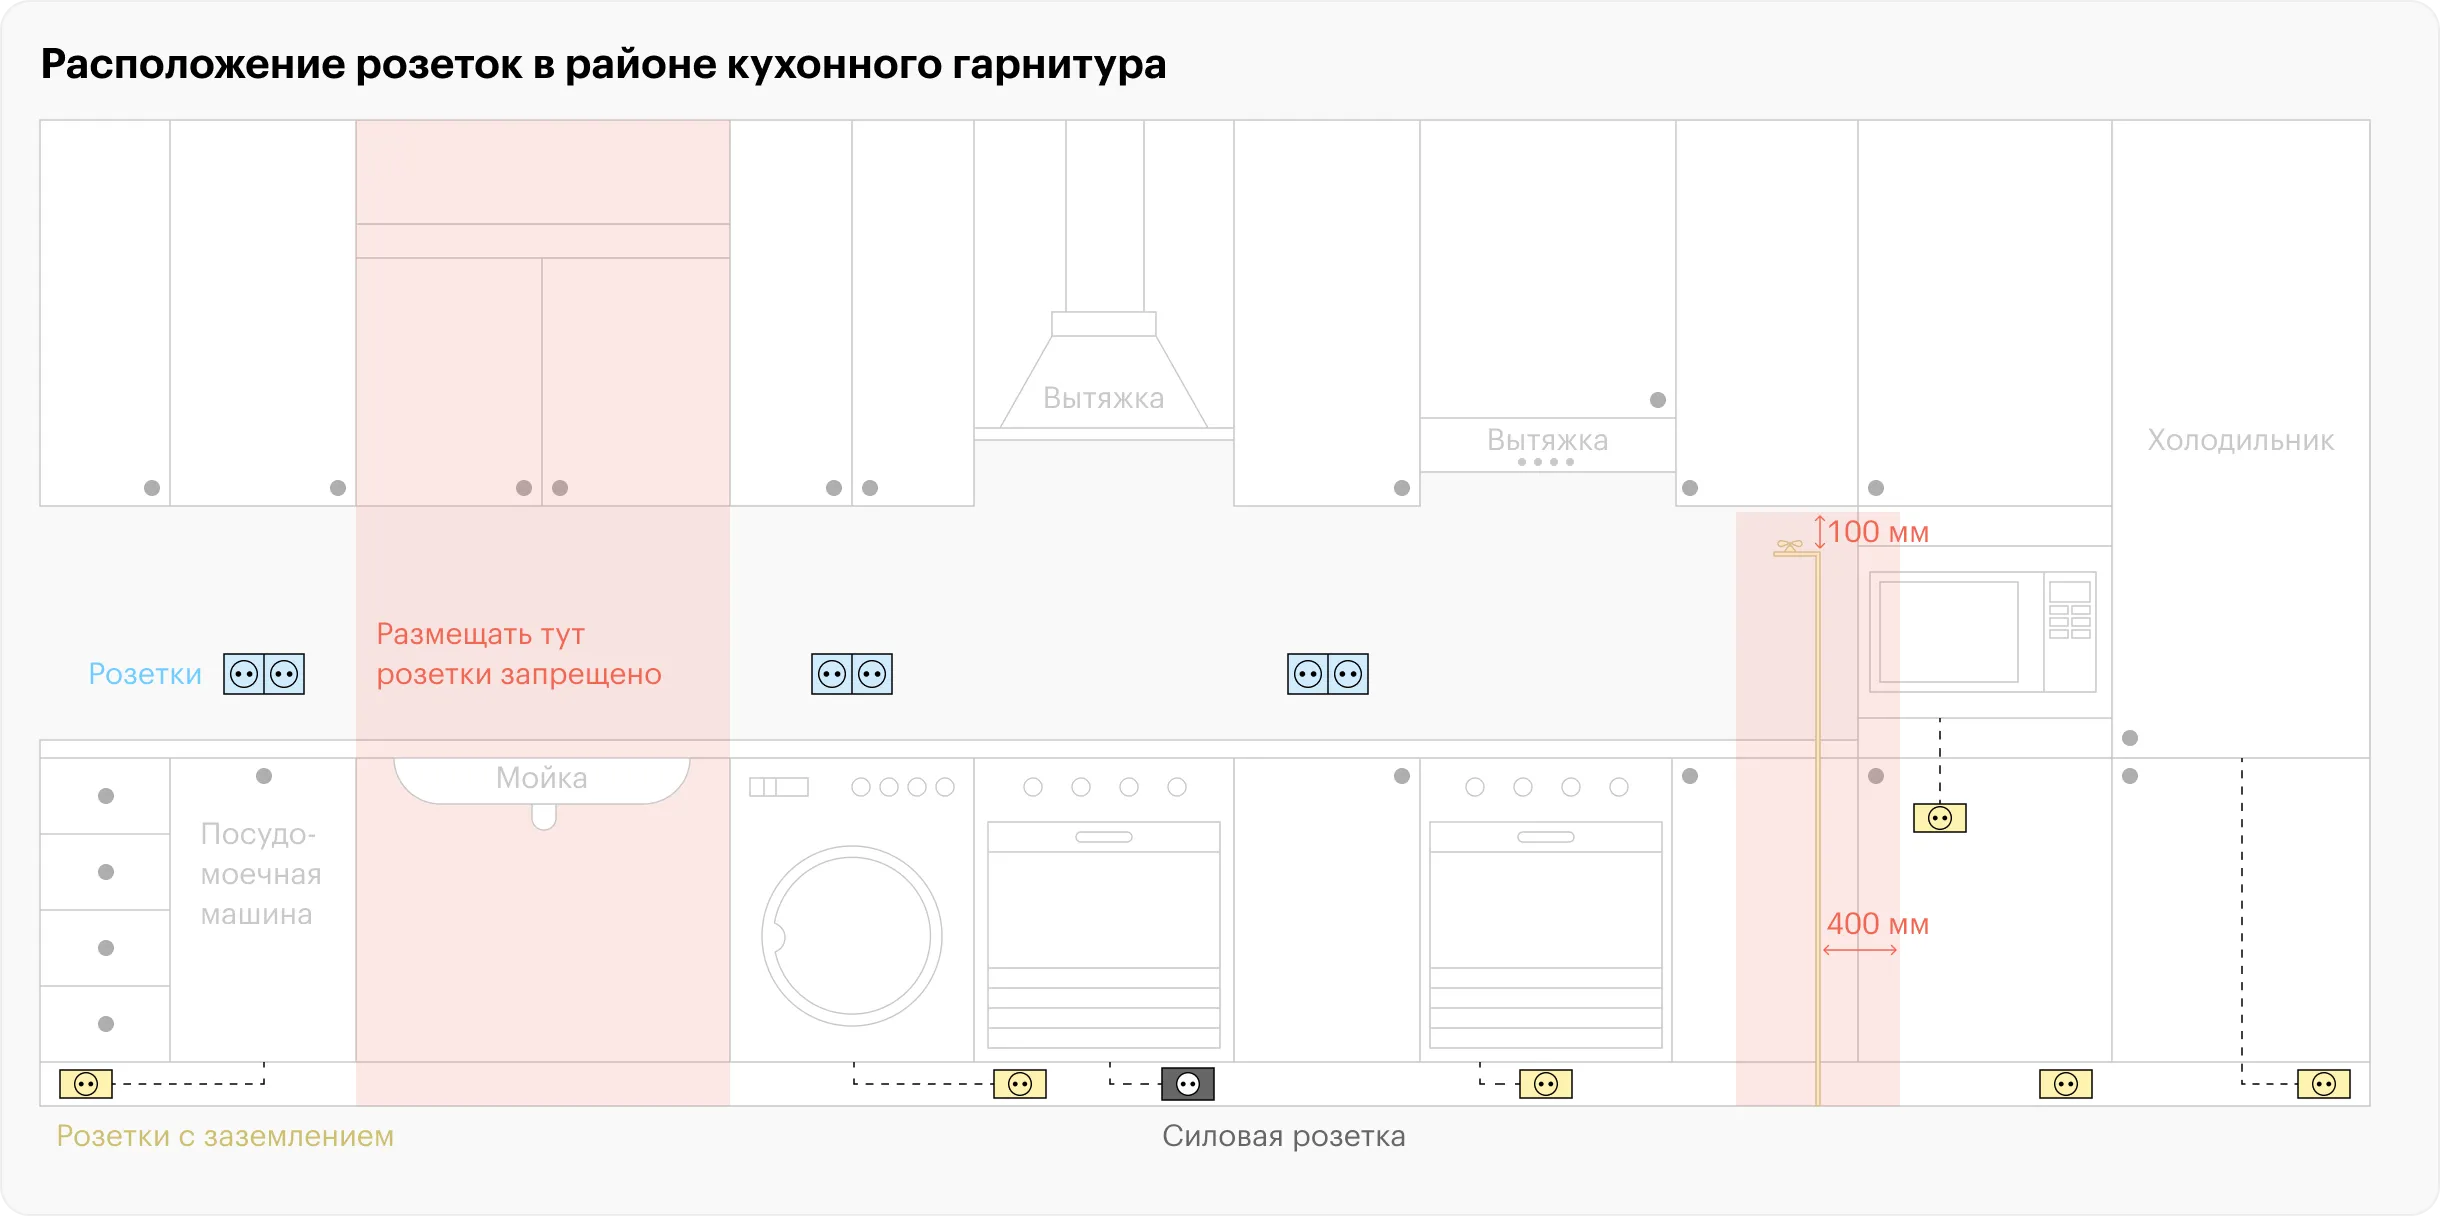Click the washing machine drum
The width and height of the screenshot is (2440, 1216).
(x=851, y=936)
